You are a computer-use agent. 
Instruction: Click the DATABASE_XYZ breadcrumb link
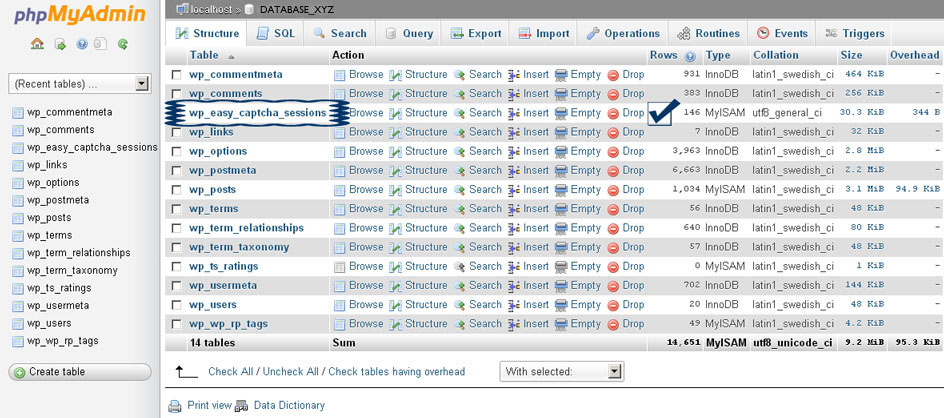pos(297,9)
